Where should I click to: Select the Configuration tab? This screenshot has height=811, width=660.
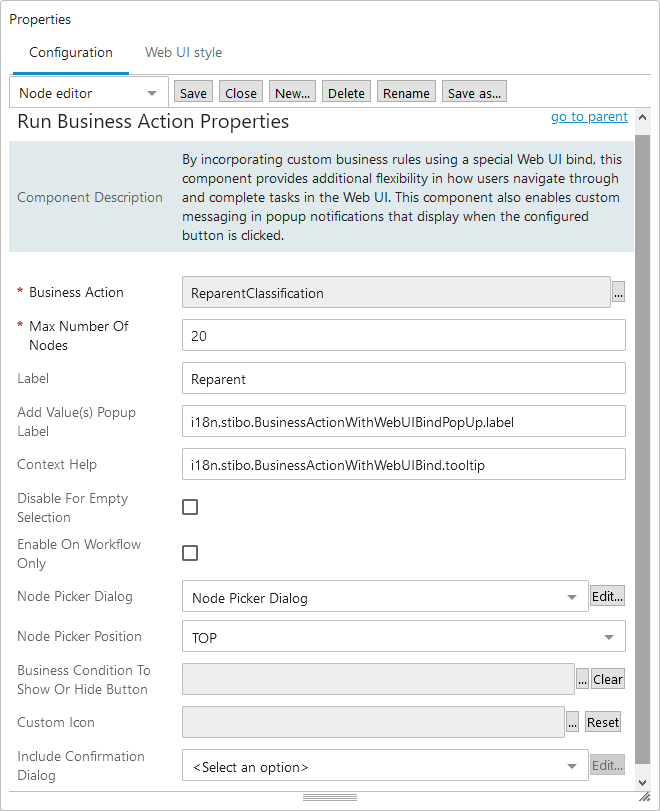click(70, 52)
